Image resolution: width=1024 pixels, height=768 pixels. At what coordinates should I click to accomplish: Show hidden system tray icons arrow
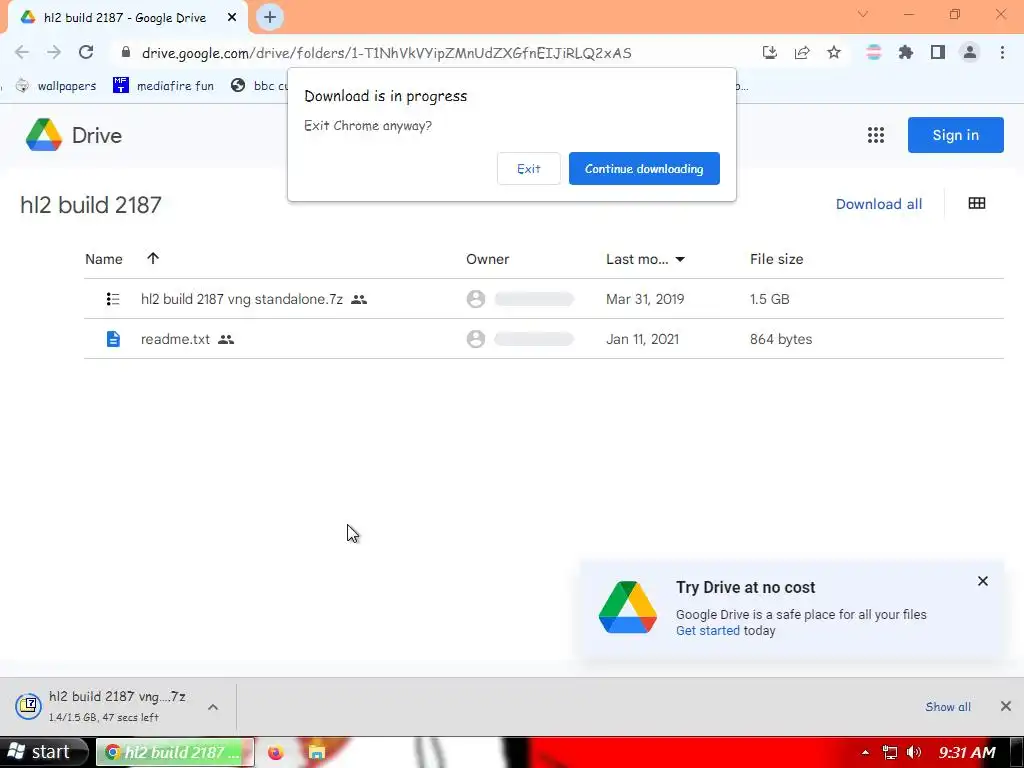click(x=865, y=753)
